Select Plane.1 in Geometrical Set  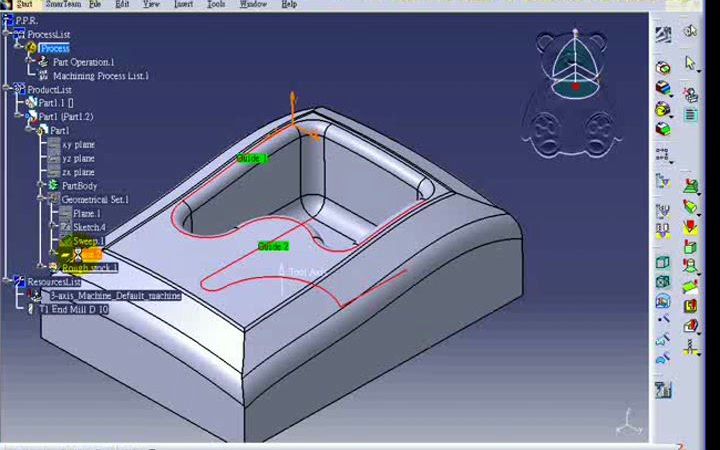tap(87, 214)
